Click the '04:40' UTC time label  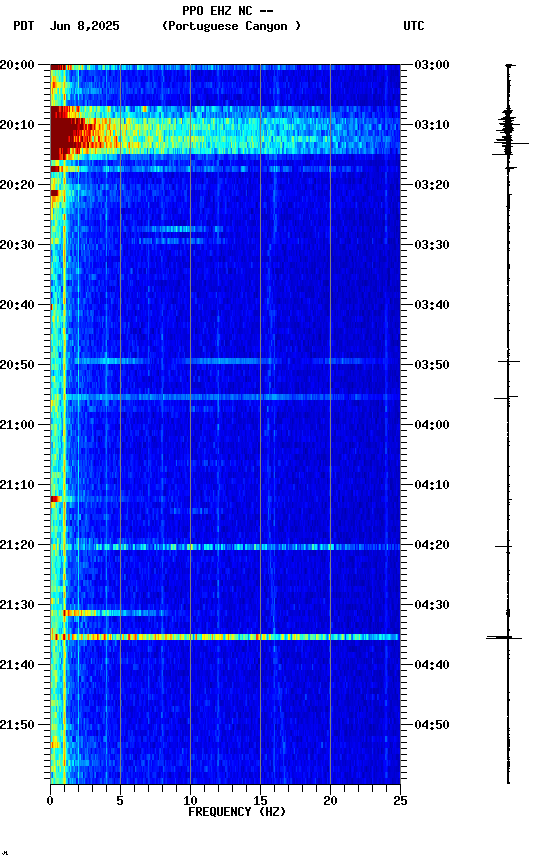(x=432, y=665)
